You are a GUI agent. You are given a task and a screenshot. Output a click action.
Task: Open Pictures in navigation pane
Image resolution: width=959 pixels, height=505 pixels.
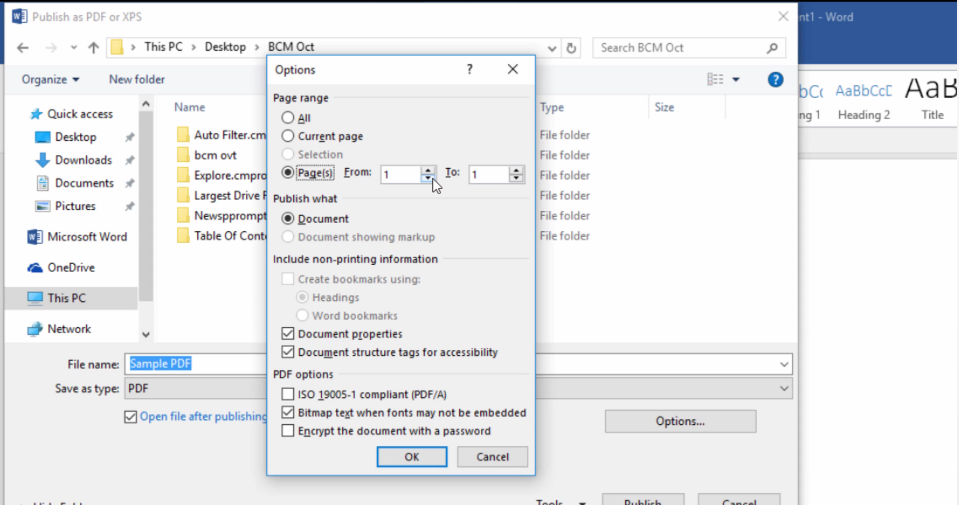pyautogui.click(x=65, y=206)
